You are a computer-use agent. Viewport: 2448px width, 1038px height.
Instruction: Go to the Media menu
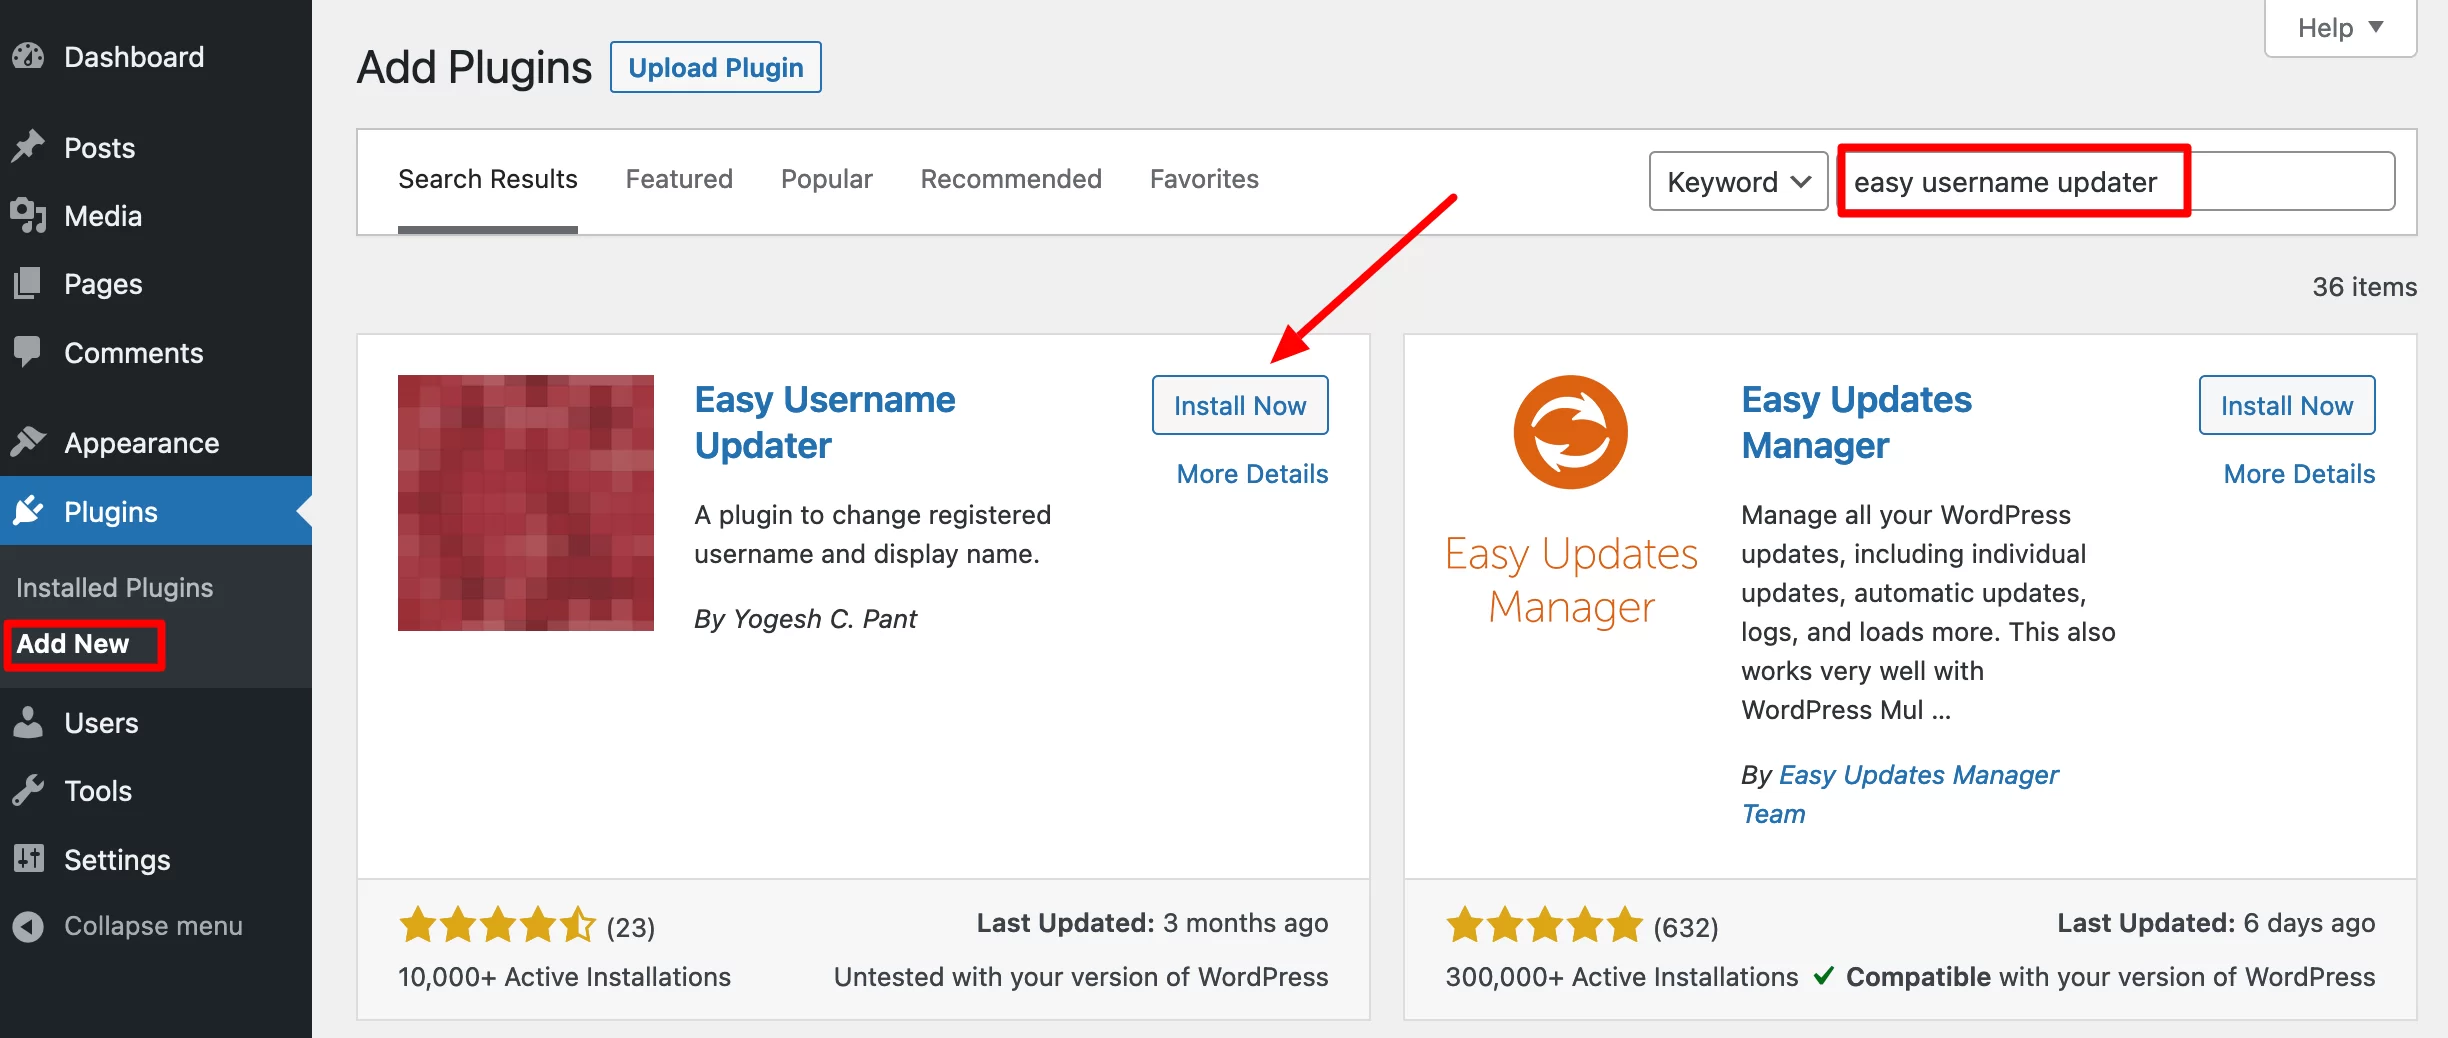pos(156,216)
